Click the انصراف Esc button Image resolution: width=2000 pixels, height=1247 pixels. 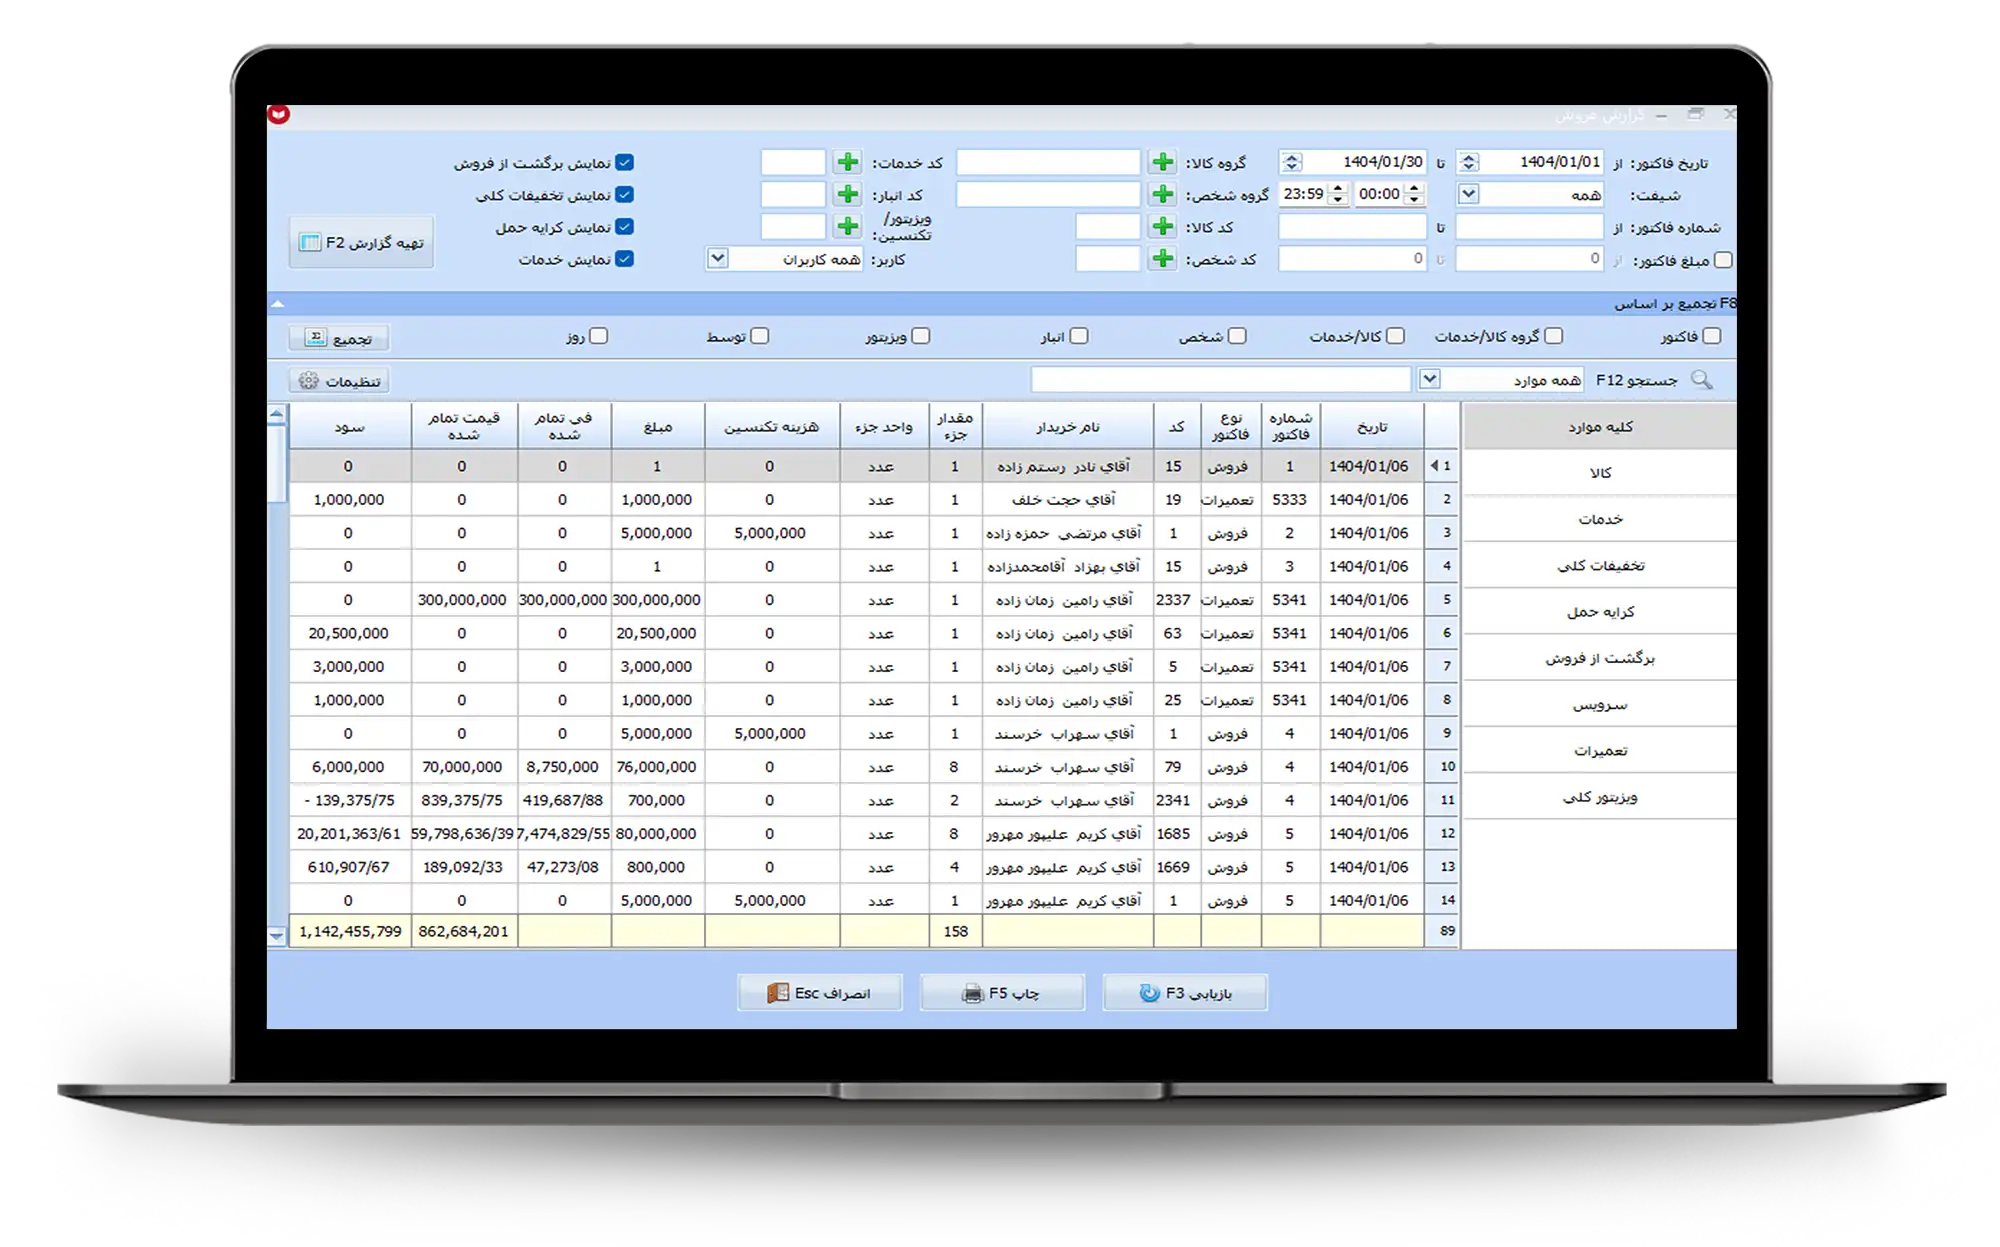tap(819, 993)
